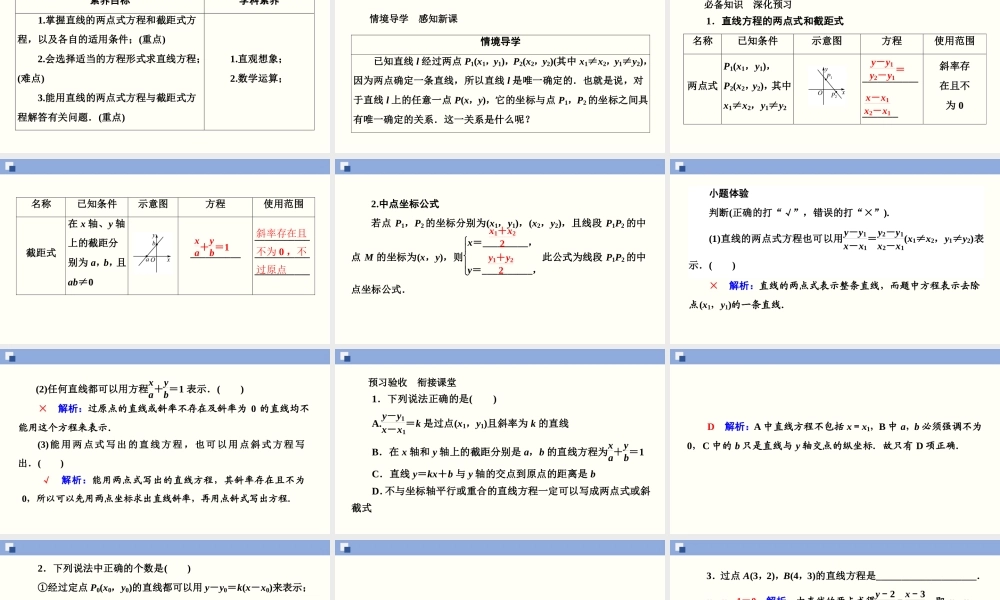Click the header icon above the 截距式 table slide
This screenshot has width=1000, height=600.
10,167
